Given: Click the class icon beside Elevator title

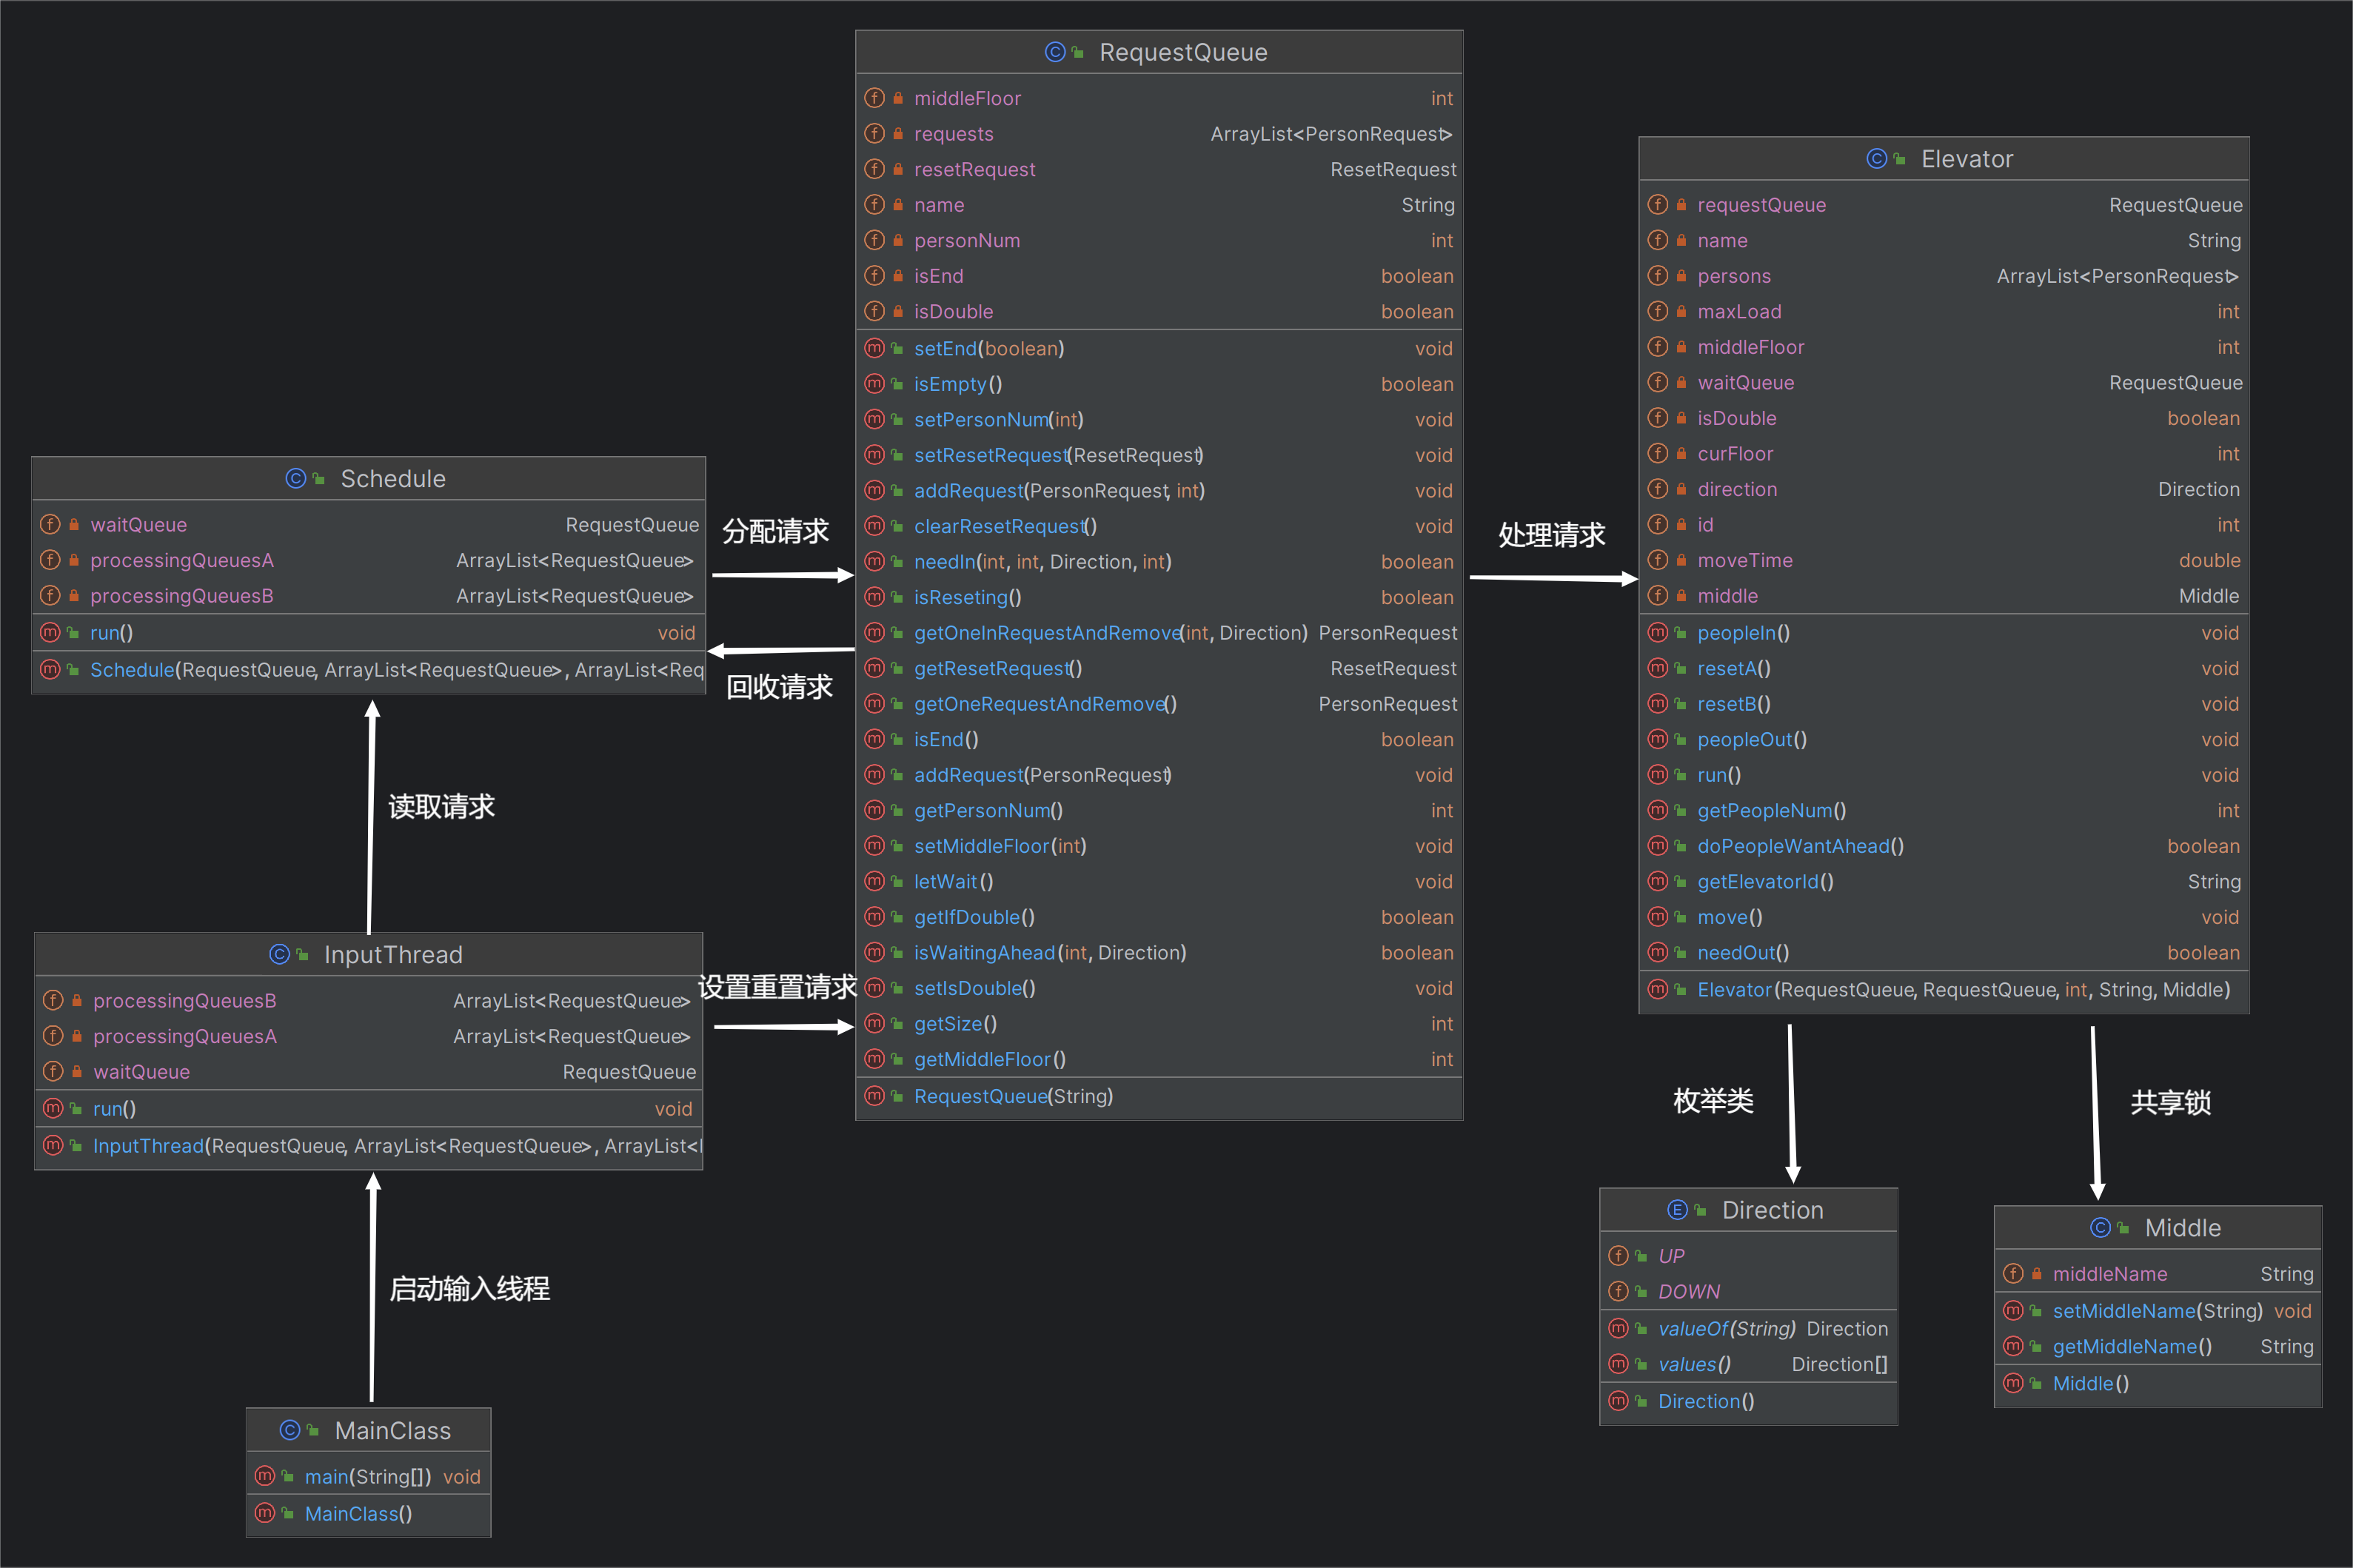Looking at the screenshot, I should [1877, 159].
